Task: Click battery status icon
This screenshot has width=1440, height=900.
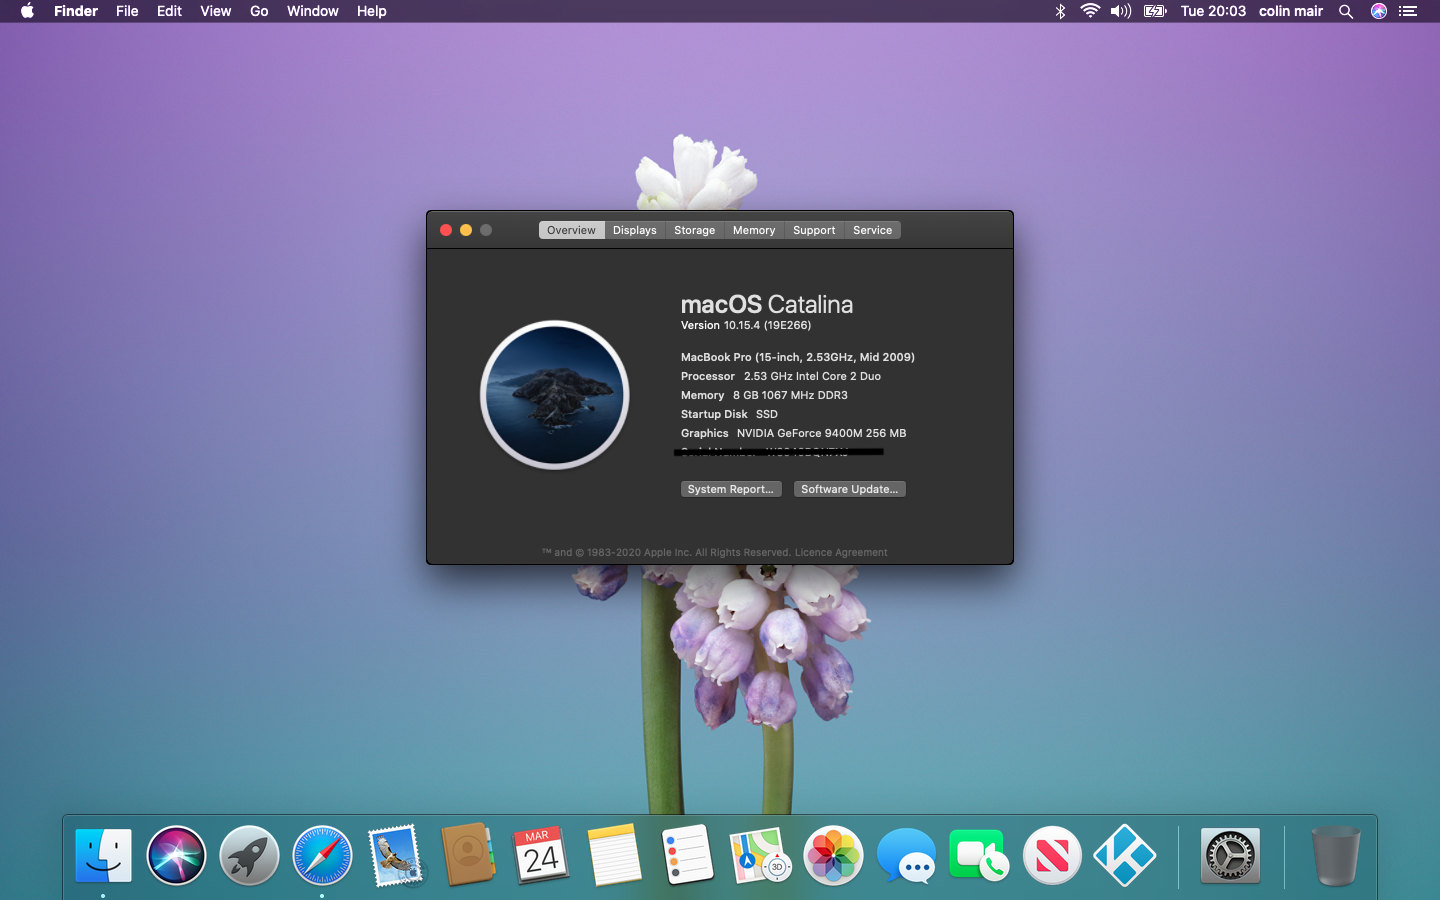Action: tap(1155, 11)
